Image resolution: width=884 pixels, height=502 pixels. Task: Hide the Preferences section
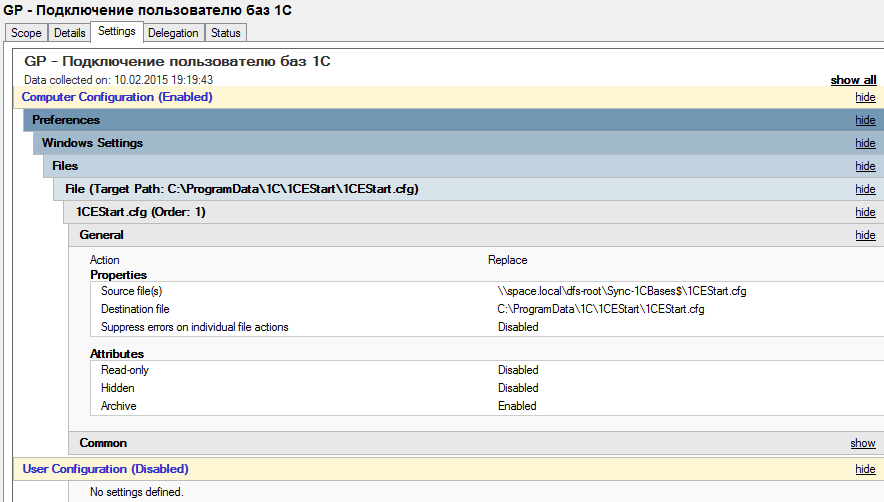tap(865, 120)
